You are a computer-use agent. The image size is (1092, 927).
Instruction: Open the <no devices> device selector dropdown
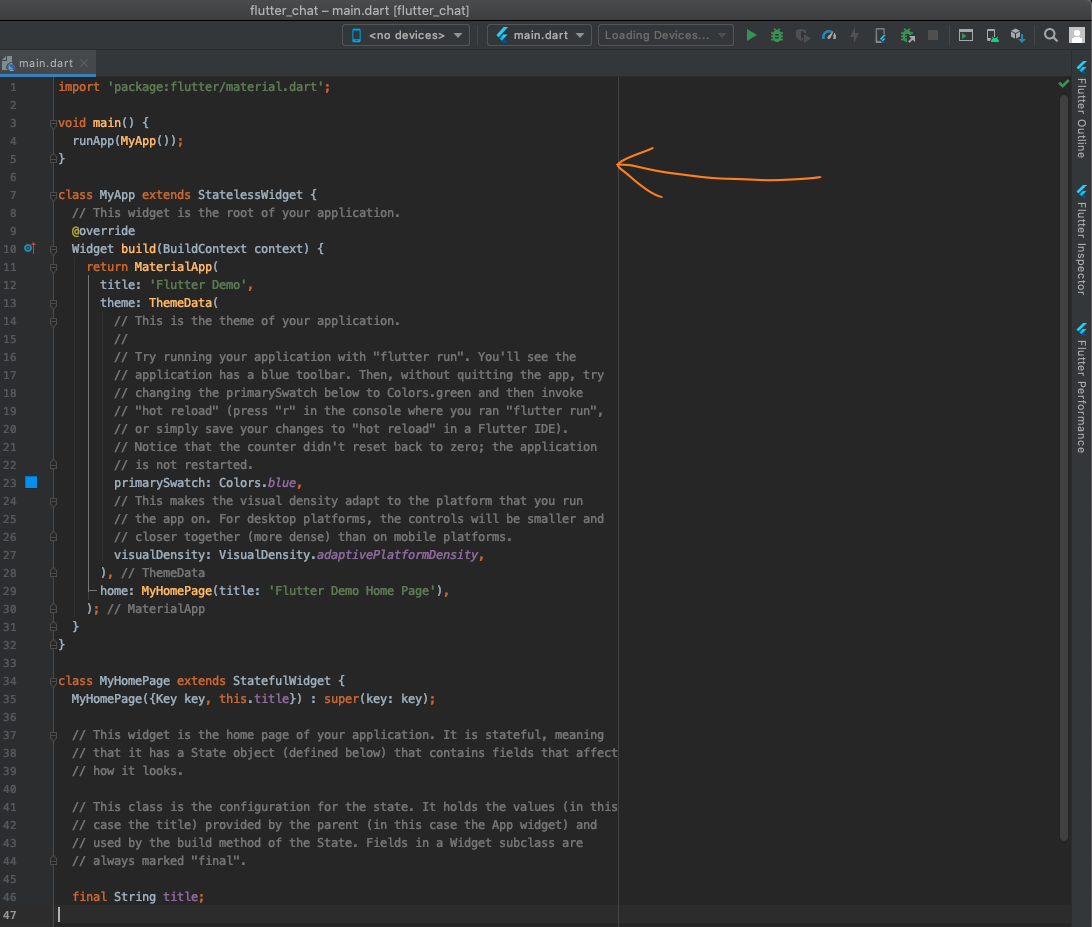(x=406, y=35)
